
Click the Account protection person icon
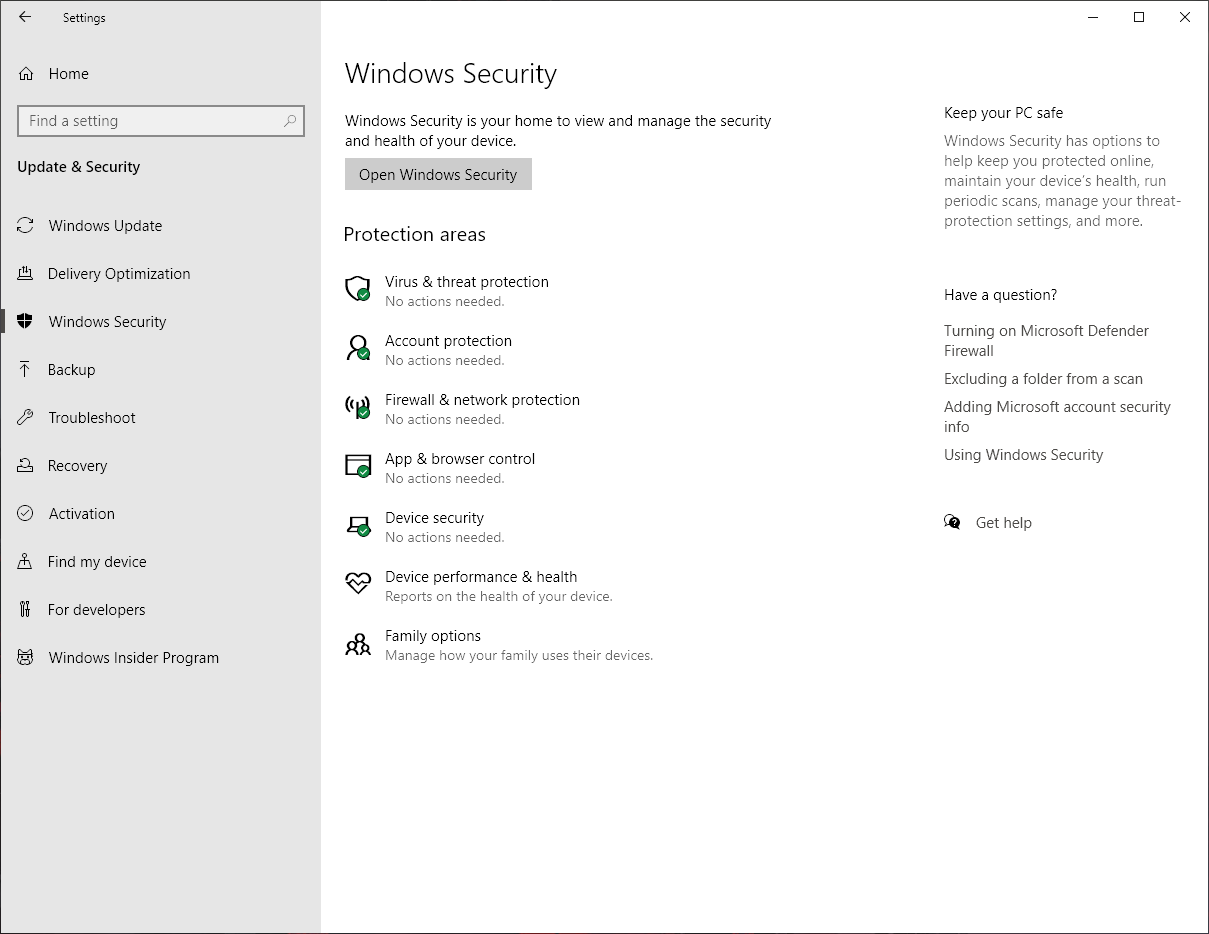358,349
